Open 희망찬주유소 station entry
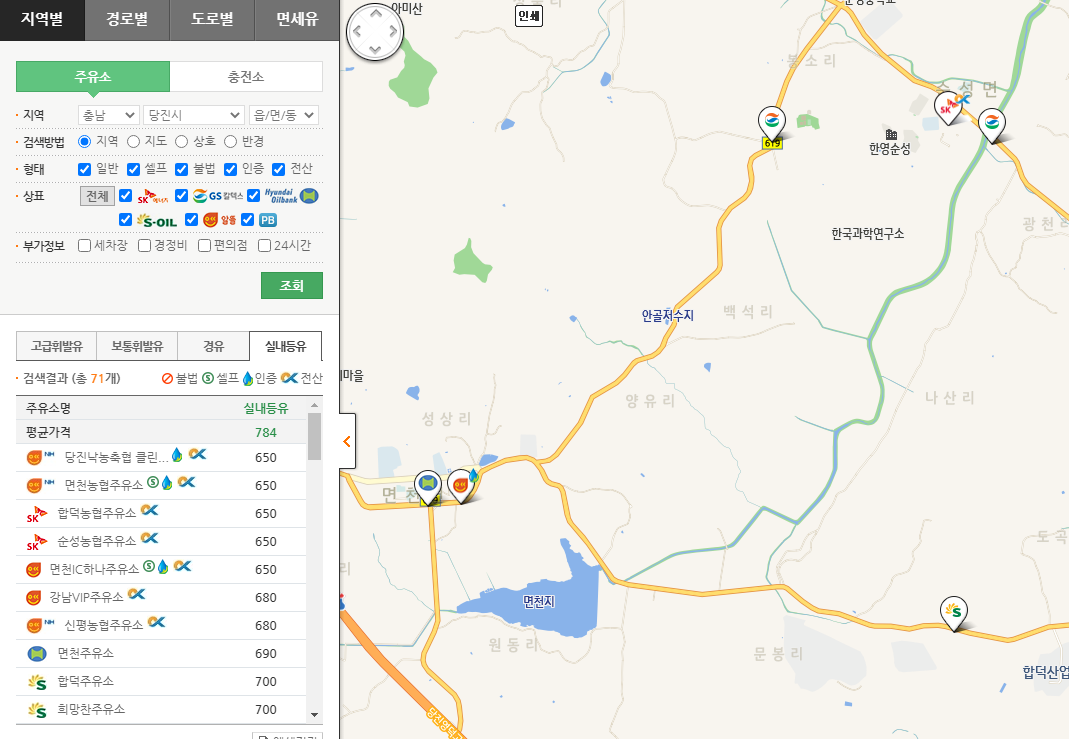This screenshot has height=739, width=1069. click(x=91, y=709)
